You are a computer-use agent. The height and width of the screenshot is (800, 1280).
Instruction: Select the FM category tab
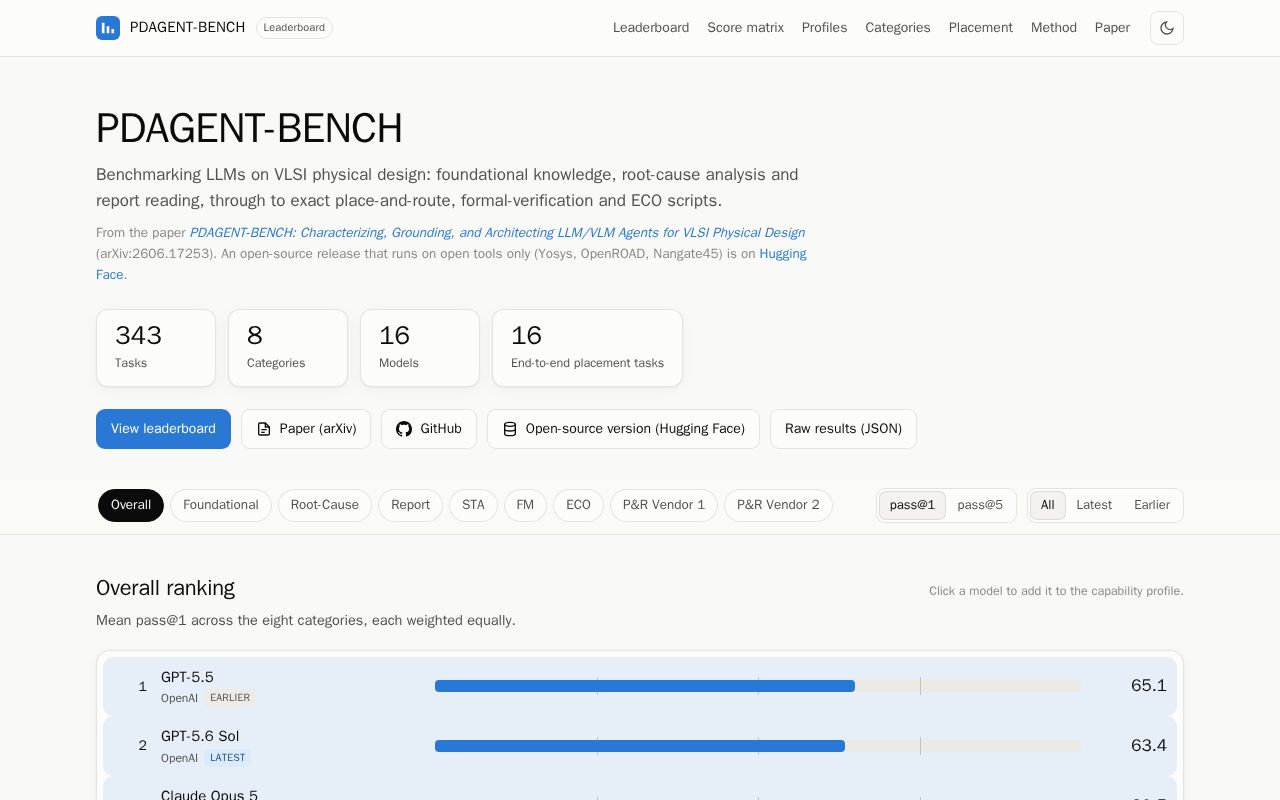coord(525,505)
